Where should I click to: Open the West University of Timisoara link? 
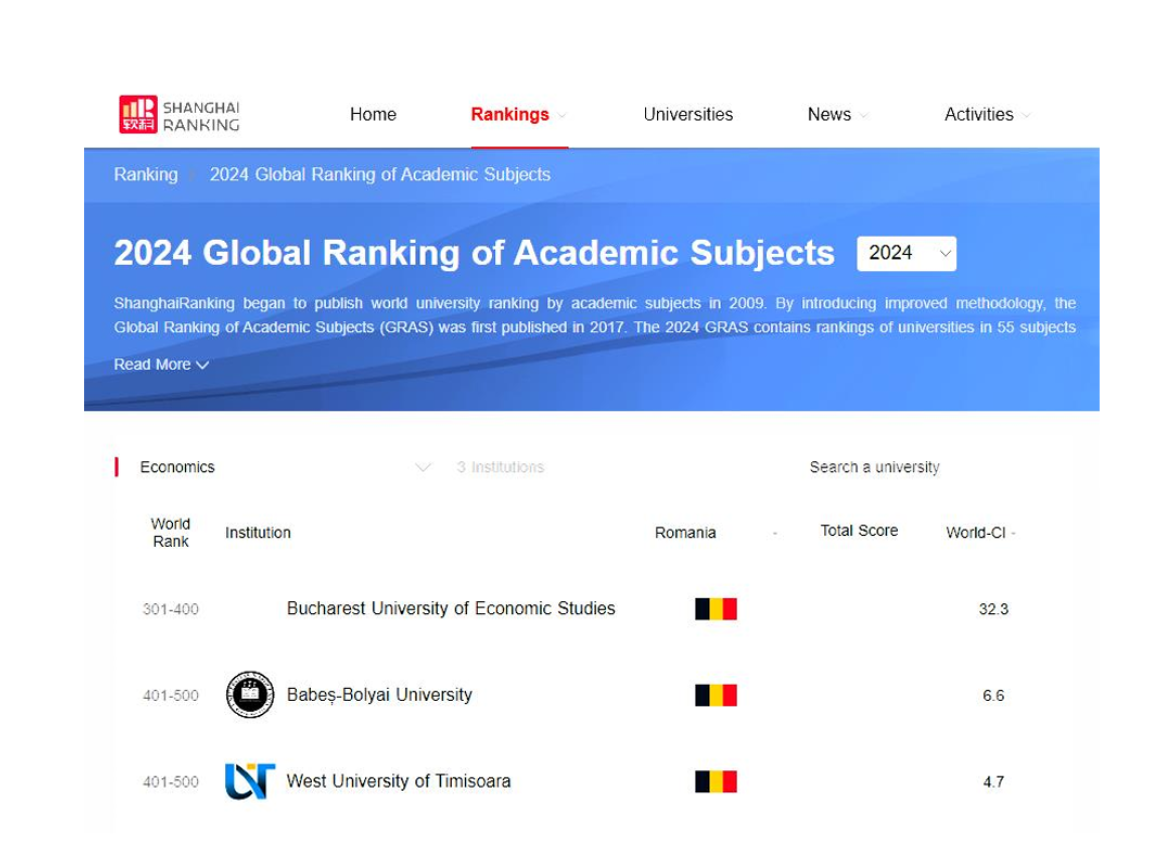click(398, 781)
